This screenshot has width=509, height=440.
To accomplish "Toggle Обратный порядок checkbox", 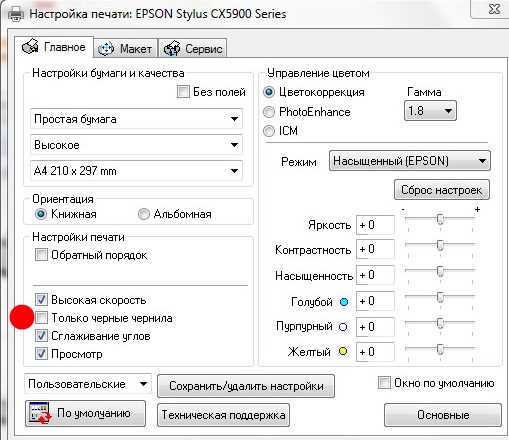I will pos(41,255).
